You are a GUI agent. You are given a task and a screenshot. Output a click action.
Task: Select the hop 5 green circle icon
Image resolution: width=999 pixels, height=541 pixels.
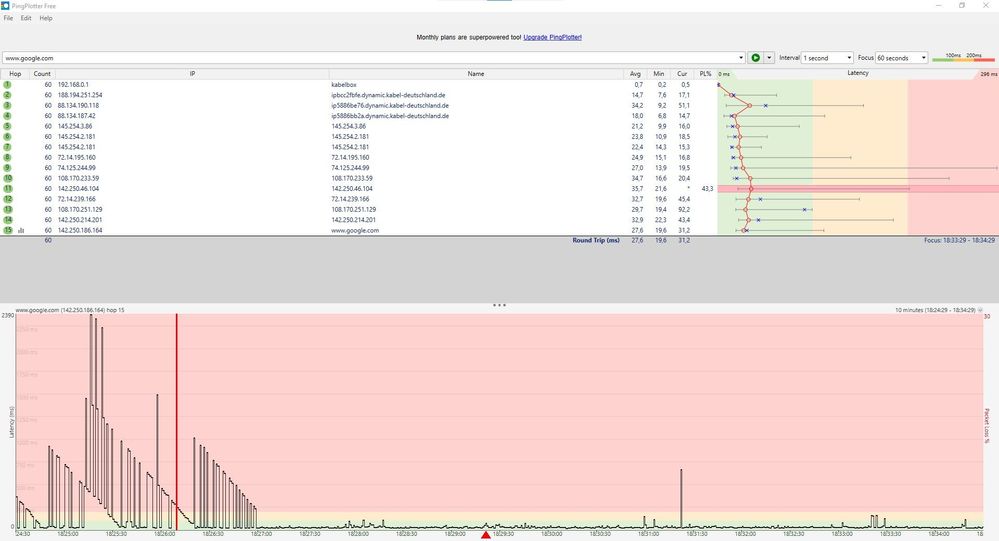(x=8, y=126)
